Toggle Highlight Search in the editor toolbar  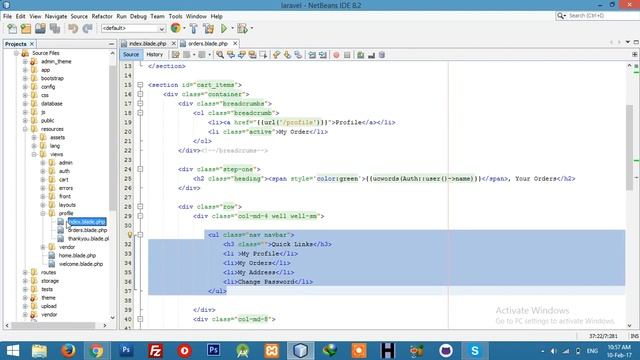(252, 55)
